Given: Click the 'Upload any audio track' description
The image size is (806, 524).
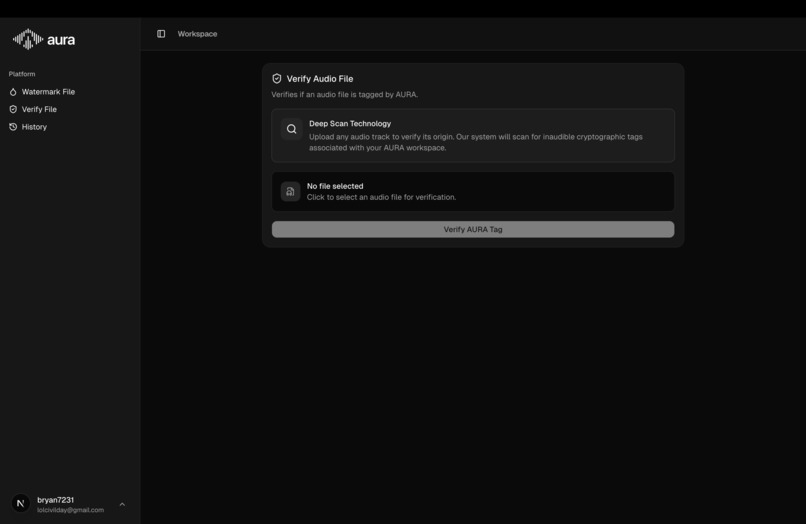Looking at the screenshot, I should click(x=475, y=142).
